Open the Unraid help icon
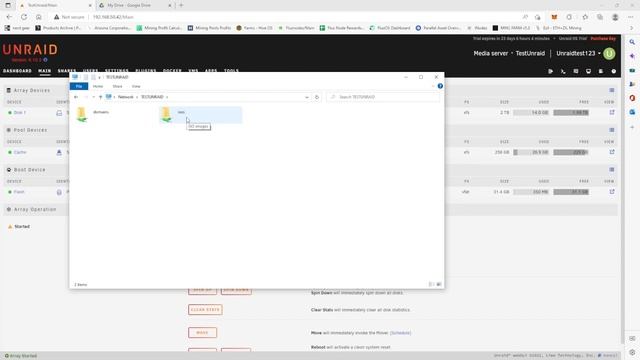The image size is (640, 360). 613,71
